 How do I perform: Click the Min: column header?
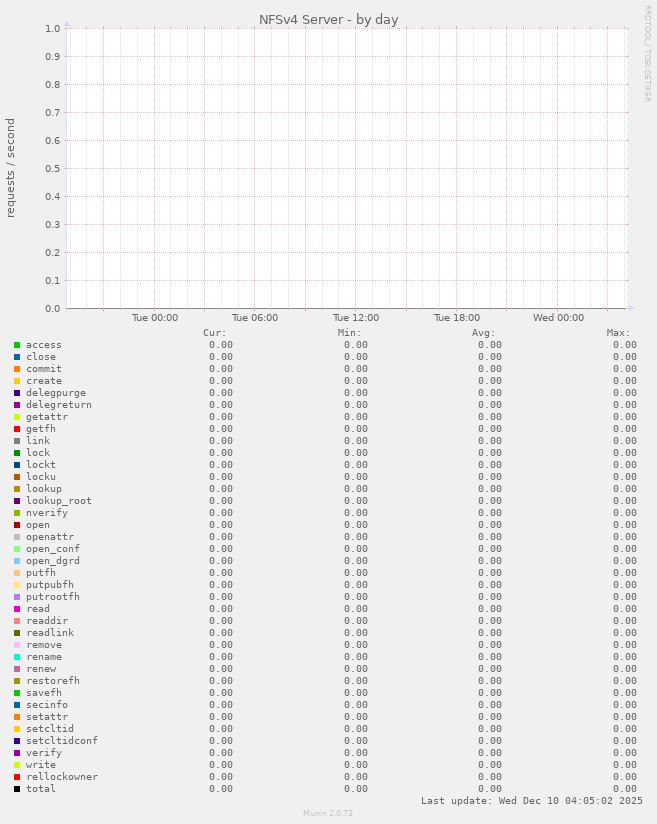(350, 333)
